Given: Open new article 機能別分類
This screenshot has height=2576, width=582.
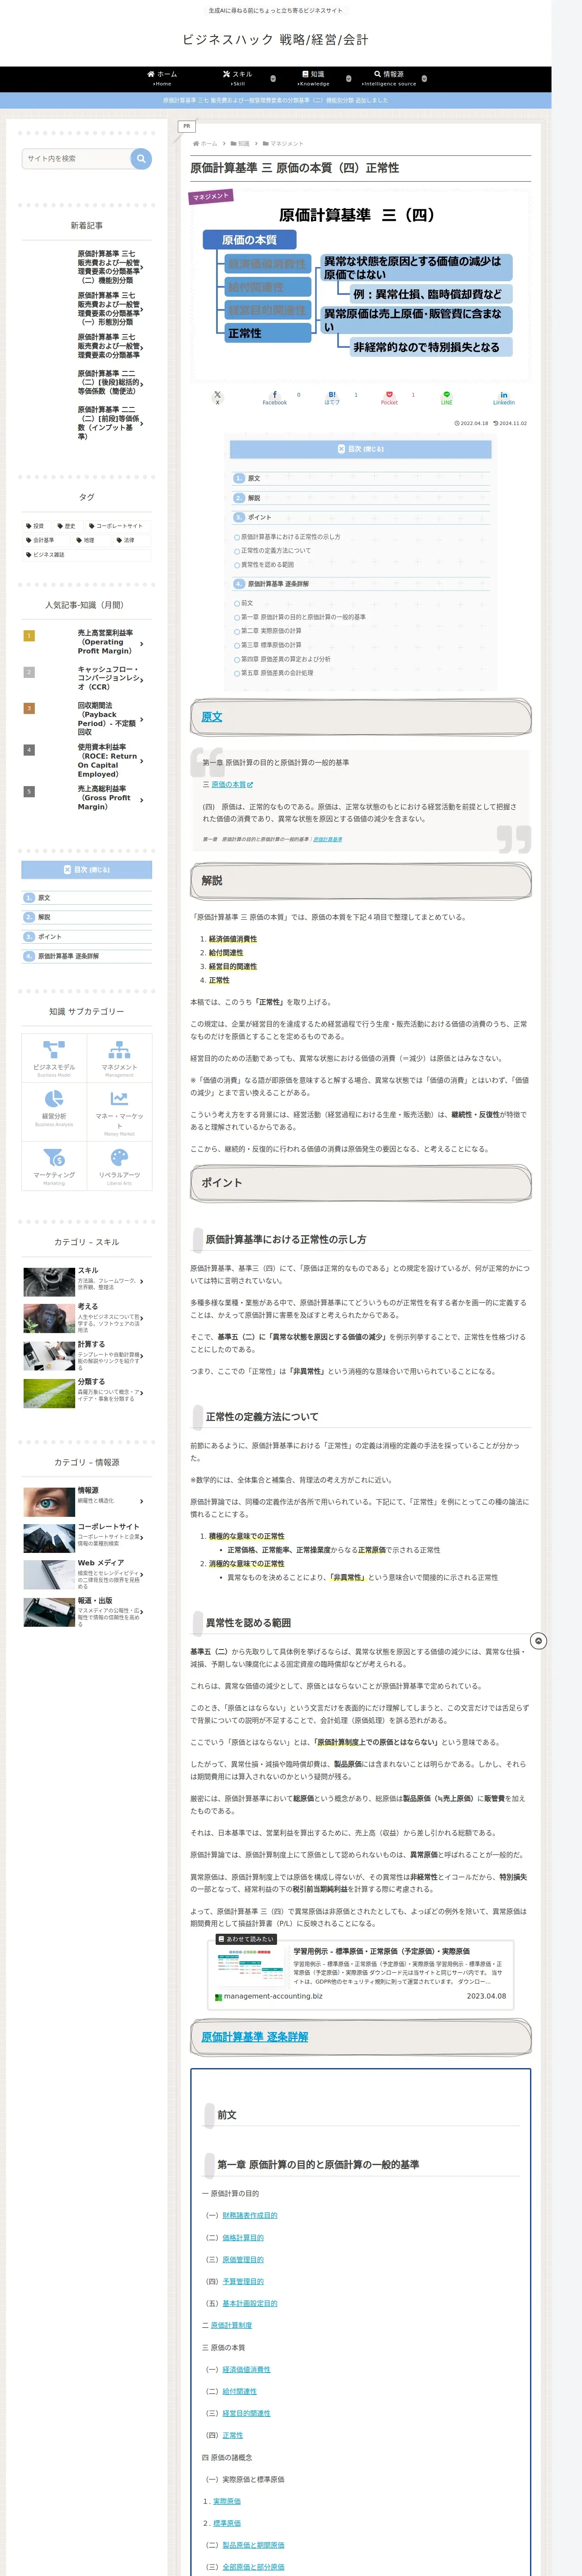Looking at the screenshot, I should [87, 267].
